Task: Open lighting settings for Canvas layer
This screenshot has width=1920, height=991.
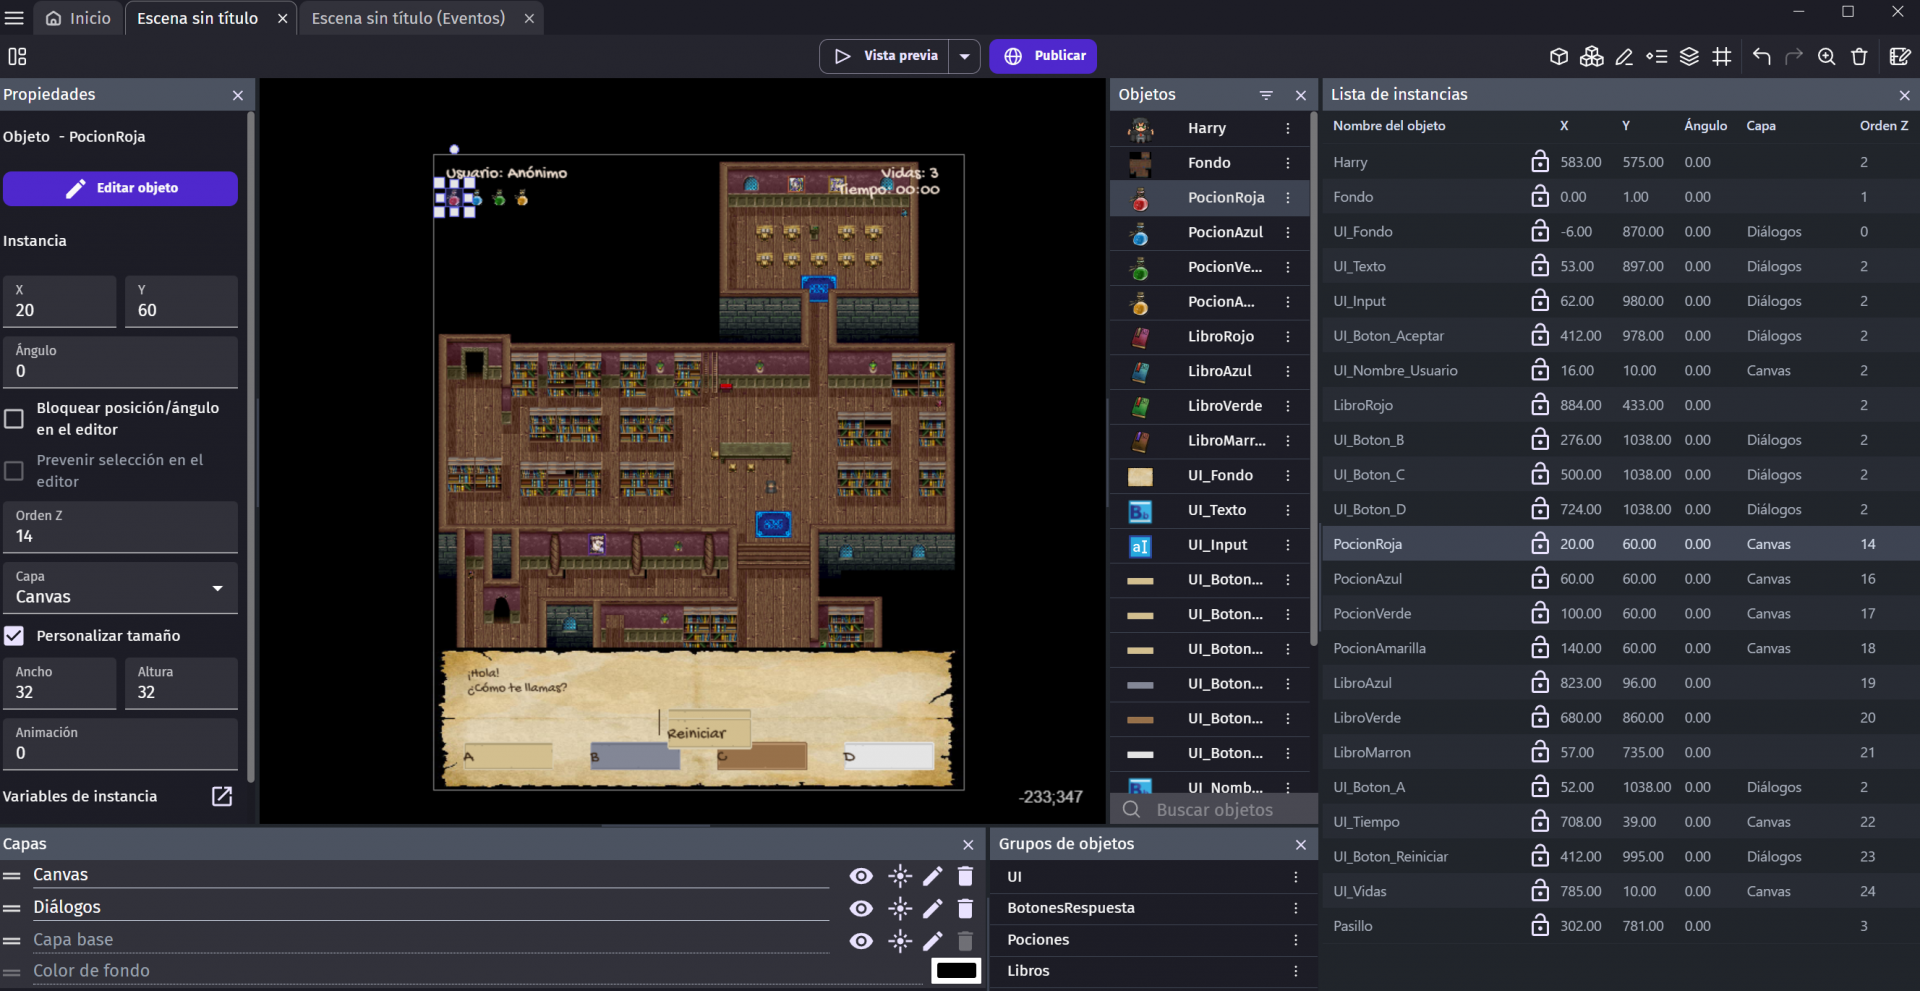Action: 900,876
